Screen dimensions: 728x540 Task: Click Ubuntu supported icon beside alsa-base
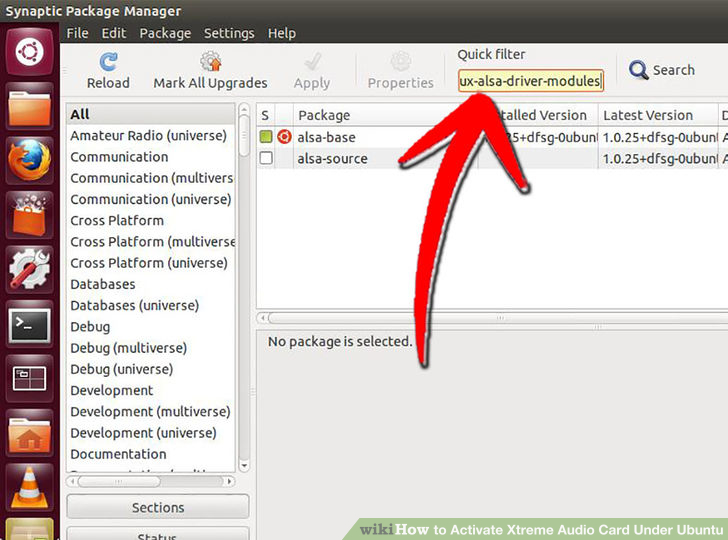click(x=284, y=137)
